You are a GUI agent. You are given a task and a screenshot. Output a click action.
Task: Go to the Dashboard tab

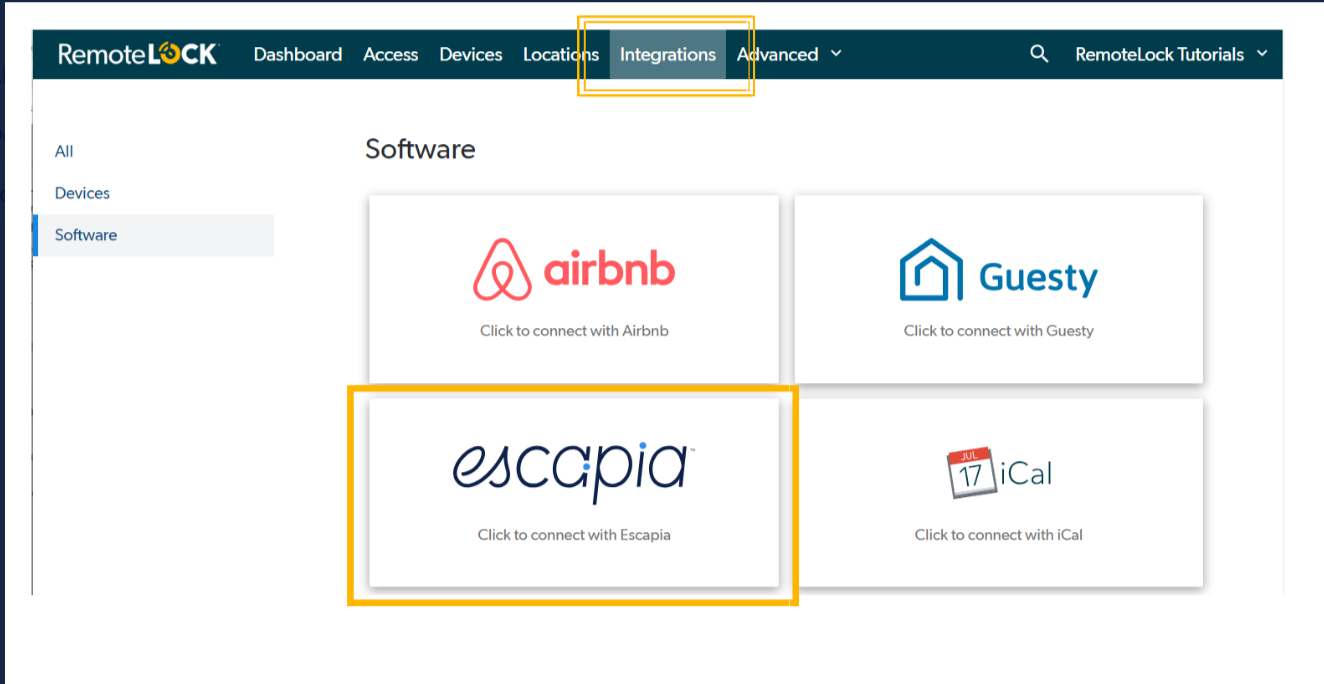pos(298,54)
